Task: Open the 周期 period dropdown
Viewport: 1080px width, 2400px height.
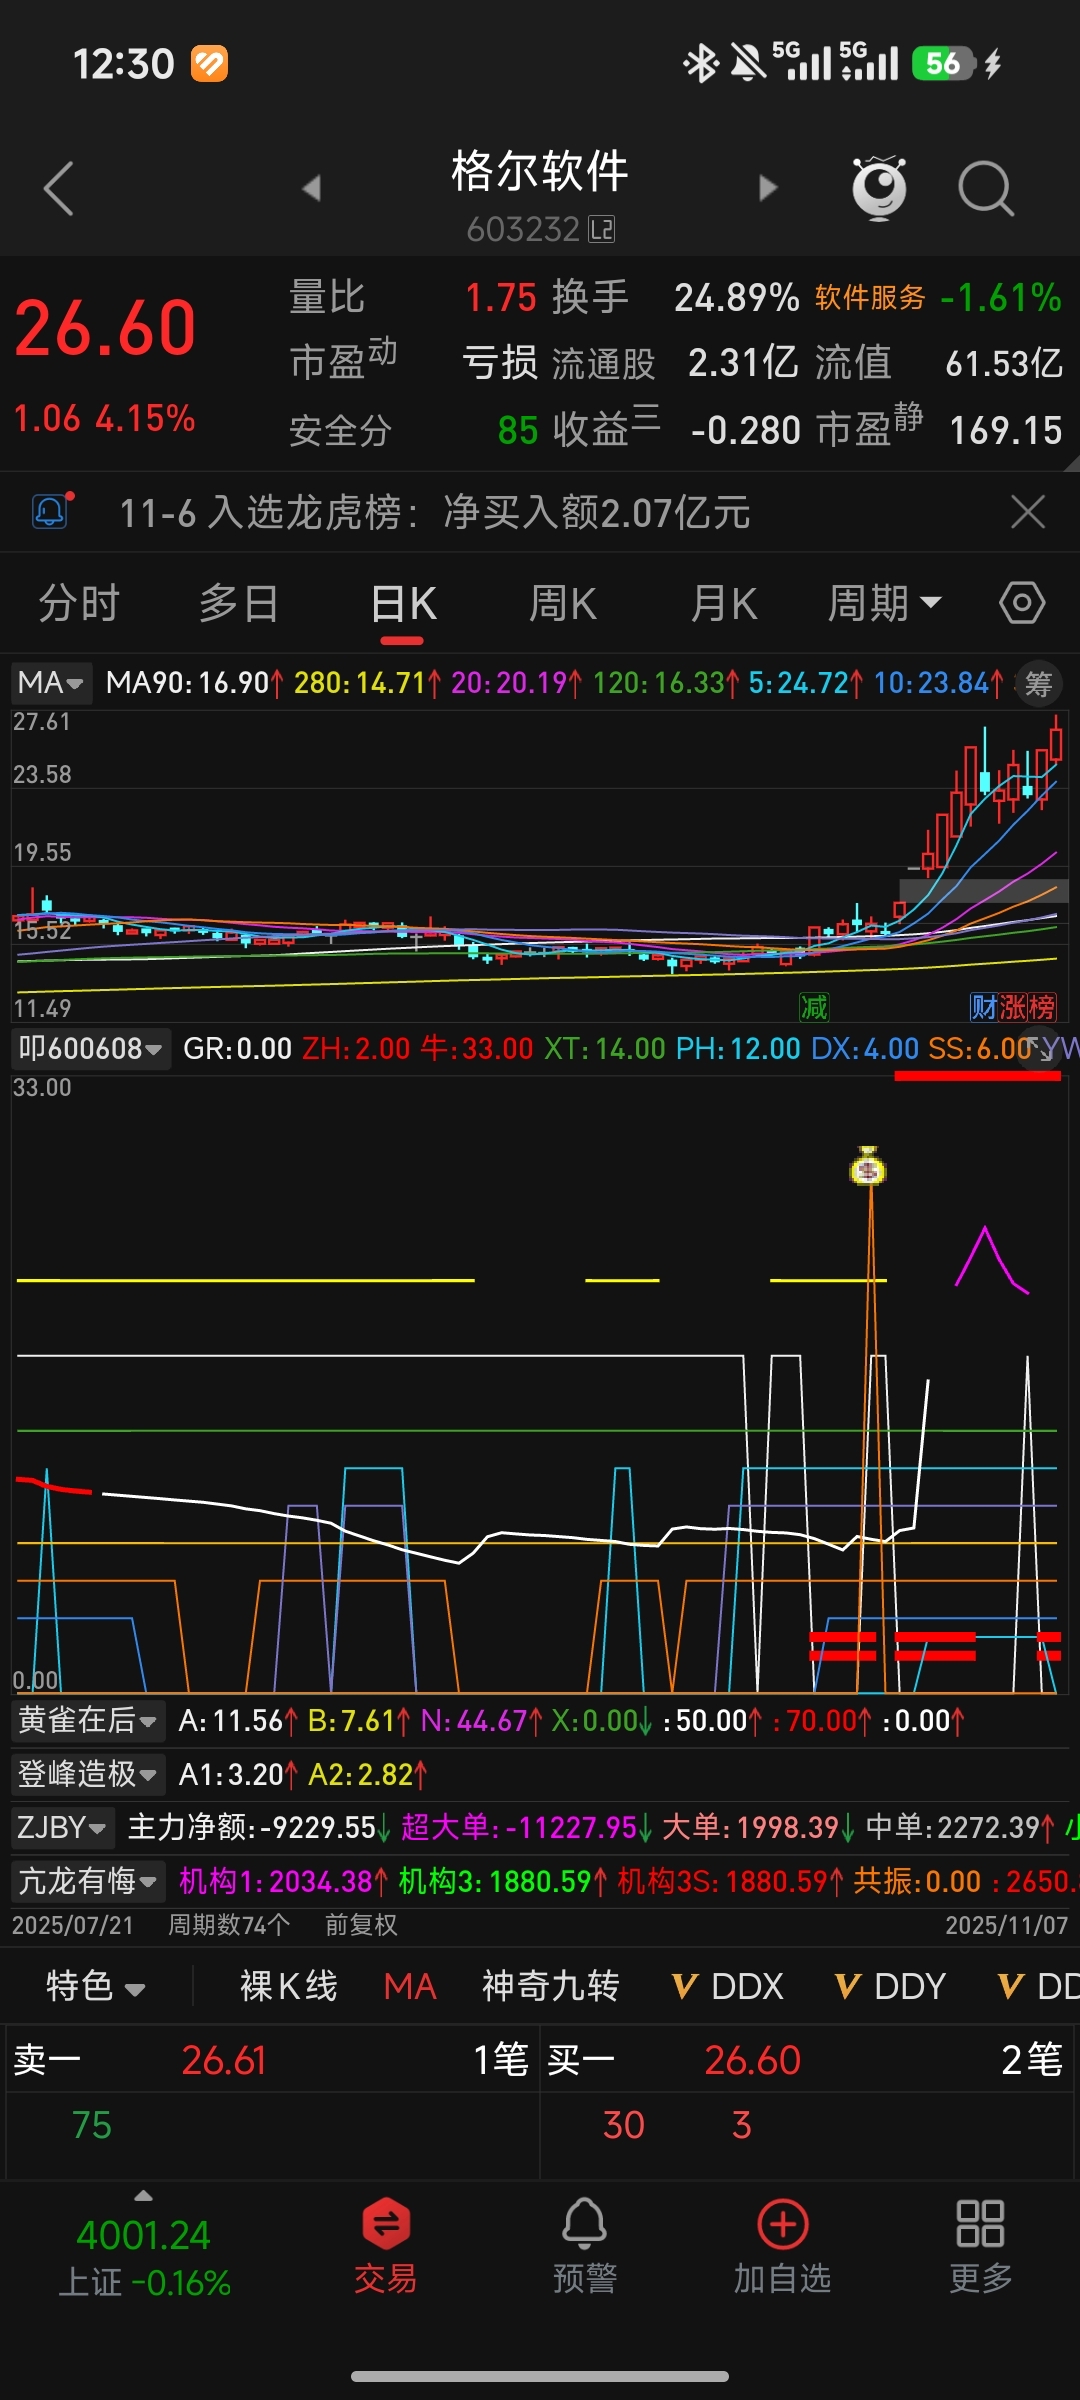Action: click(x=884, y=603)
